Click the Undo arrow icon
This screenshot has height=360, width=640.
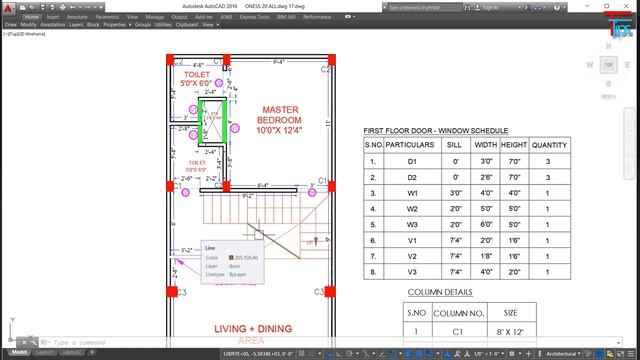point(72,7)
